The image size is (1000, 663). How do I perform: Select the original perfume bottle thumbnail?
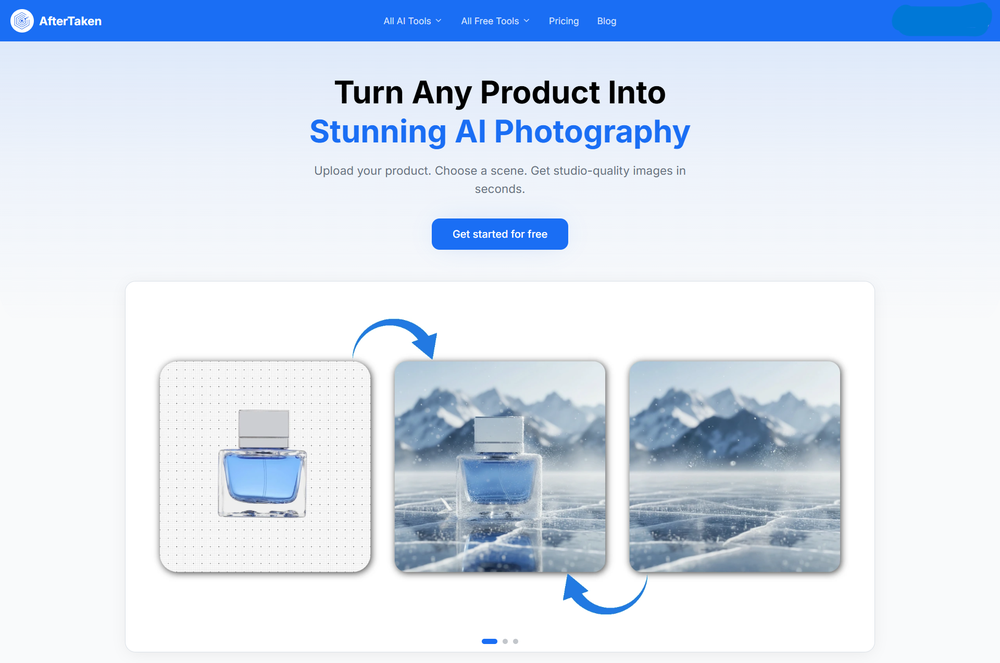pyautogui.click(x=265, y=467)
